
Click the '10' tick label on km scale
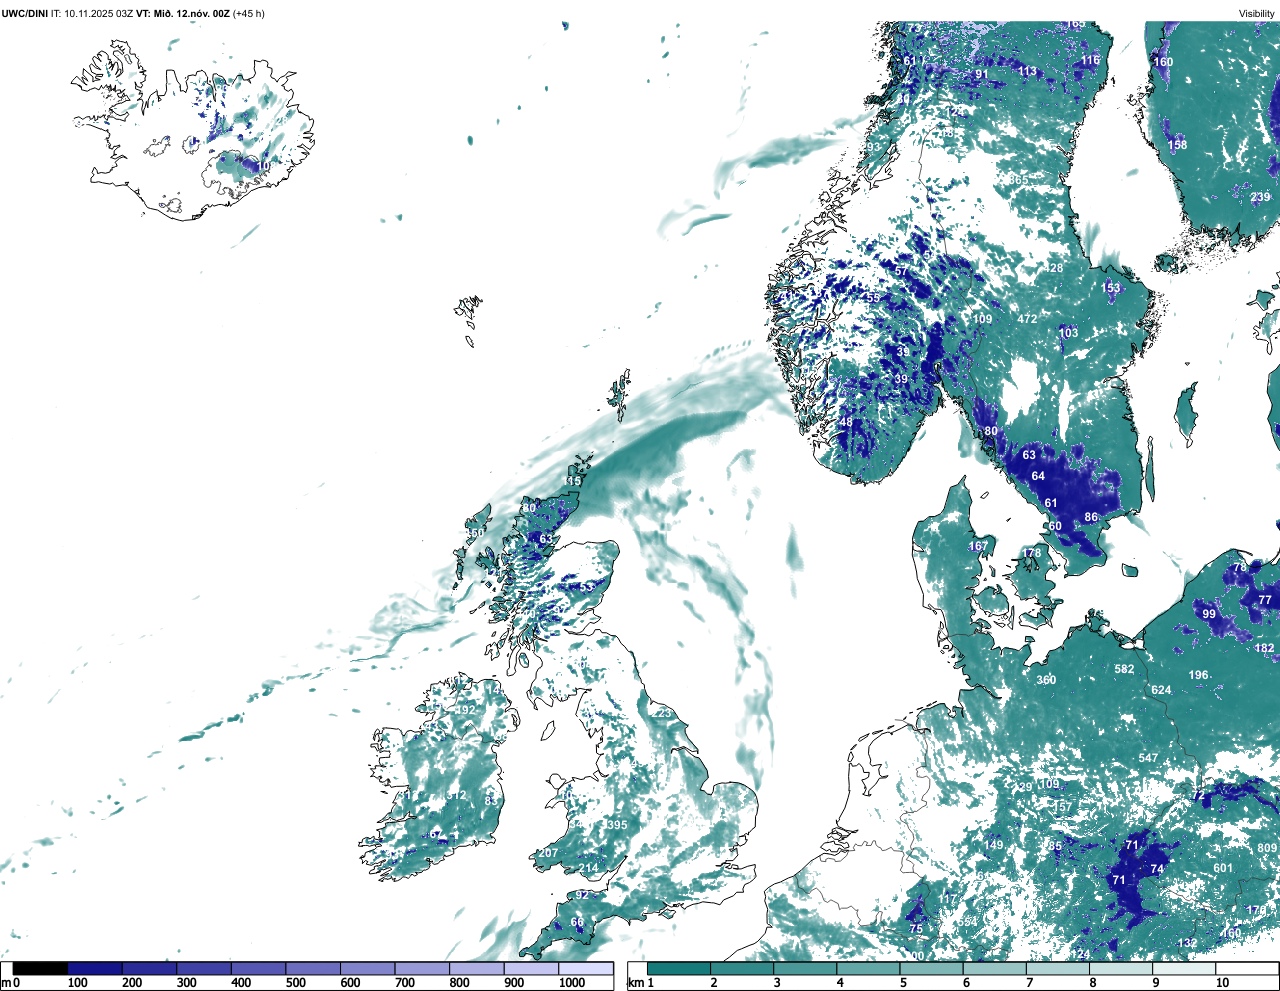tap(1222, 983)
